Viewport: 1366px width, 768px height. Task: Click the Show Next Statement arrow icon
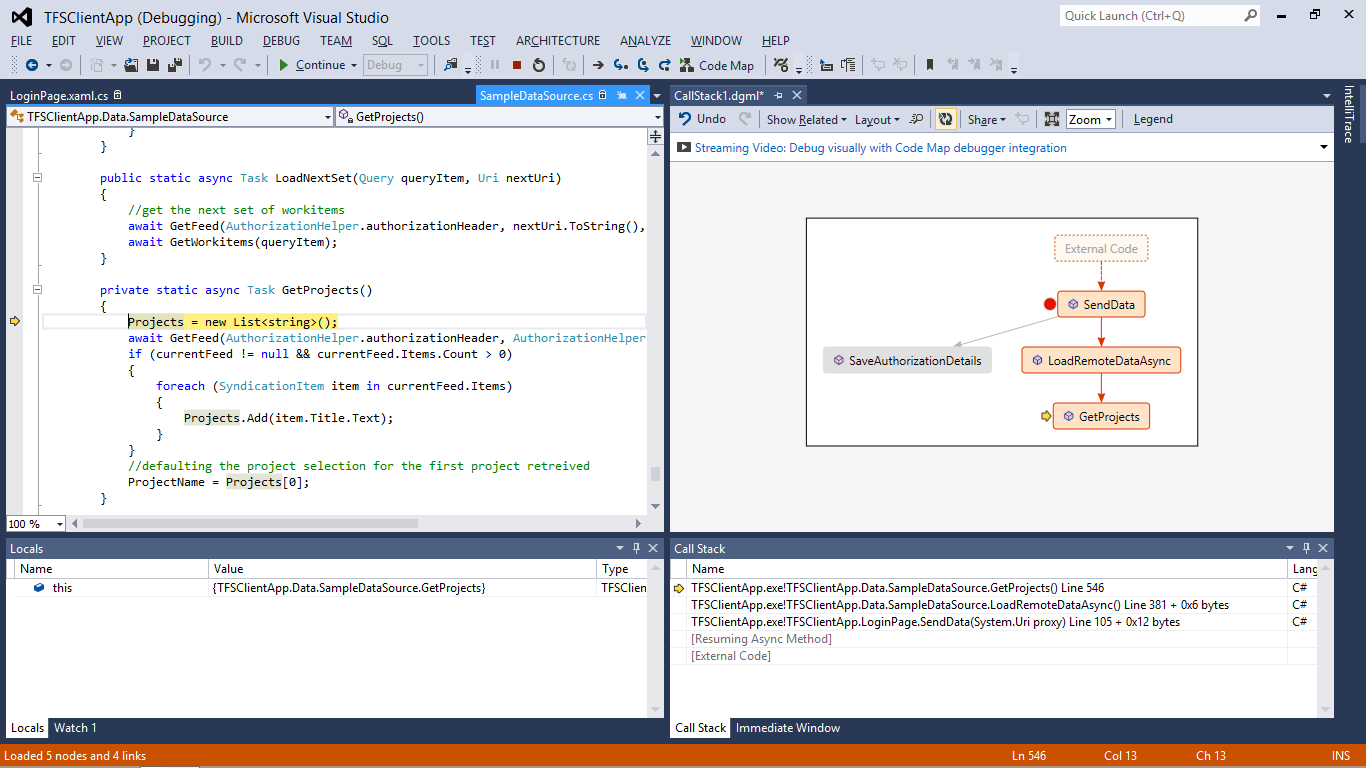point(598,65)
